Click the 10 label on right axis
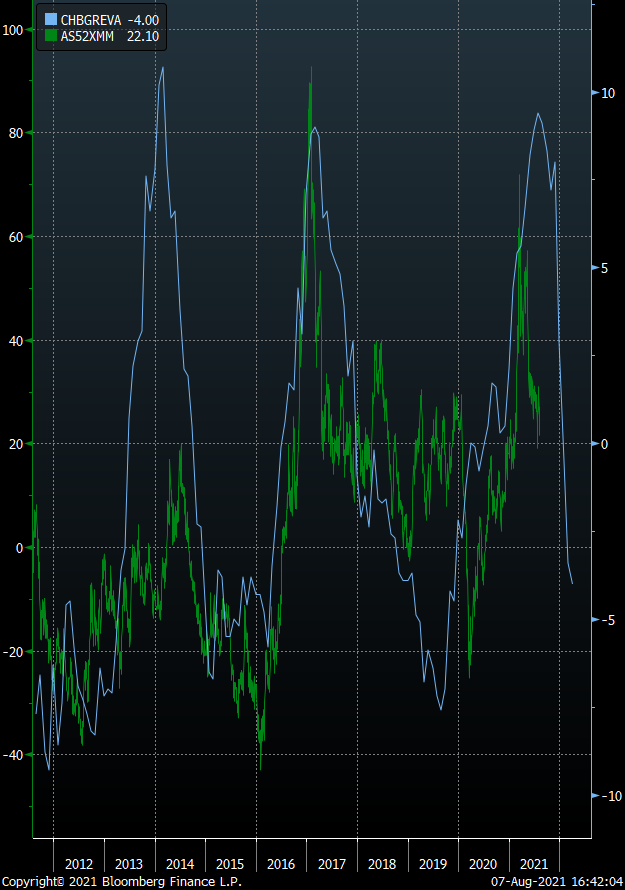 [x=608, y=93]
